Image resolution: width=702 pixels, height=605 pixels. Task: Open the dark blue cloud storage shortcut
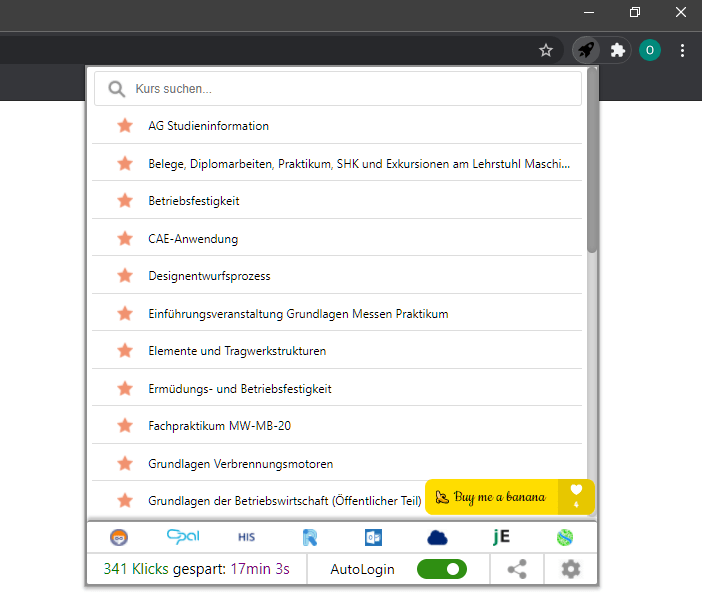coord(437,537)
